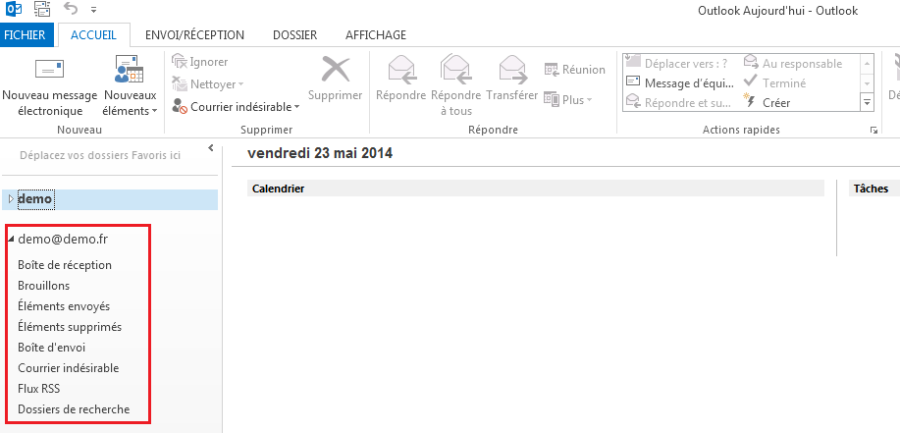900x433 pixels.
Task: Click the Ignorer button
Action: (x=200, y=61)
